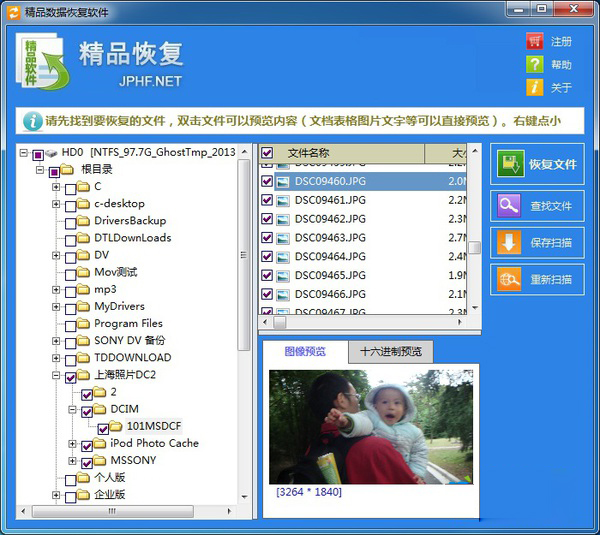Image resolution: width=600 pixels, height=535 pixels.
Task: Select the MSSONY folder in tree
Action: point(133,460)
